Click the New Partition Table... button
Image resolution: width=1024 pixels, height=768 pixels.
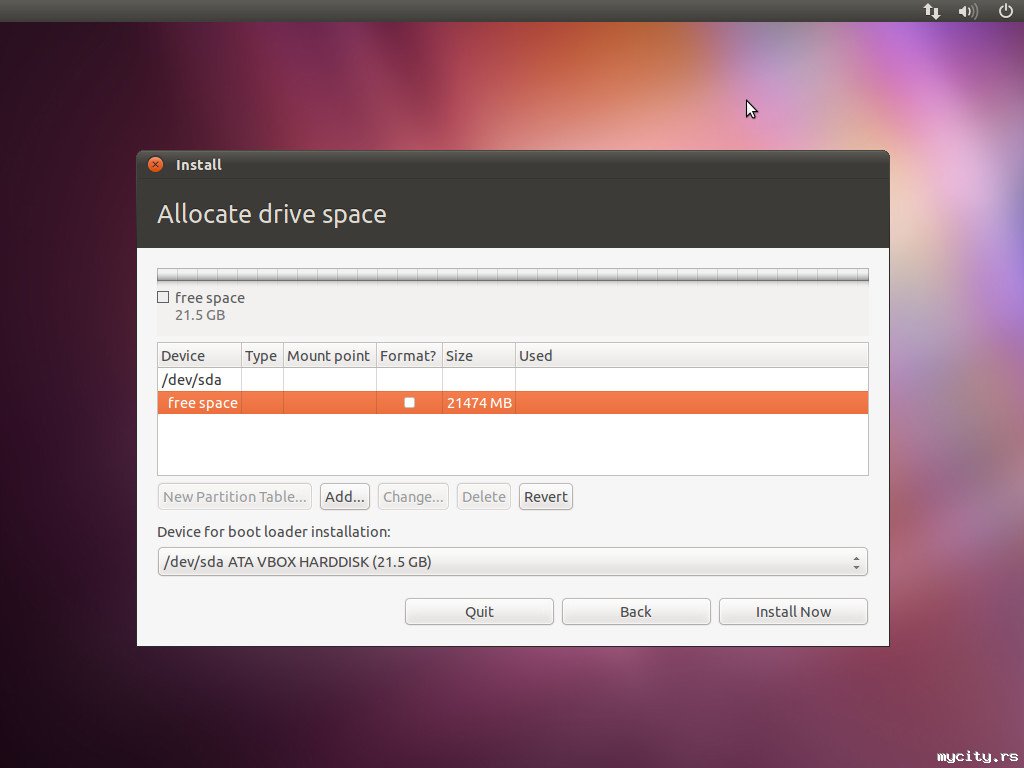pyautogui.click(x=234, y=496)
